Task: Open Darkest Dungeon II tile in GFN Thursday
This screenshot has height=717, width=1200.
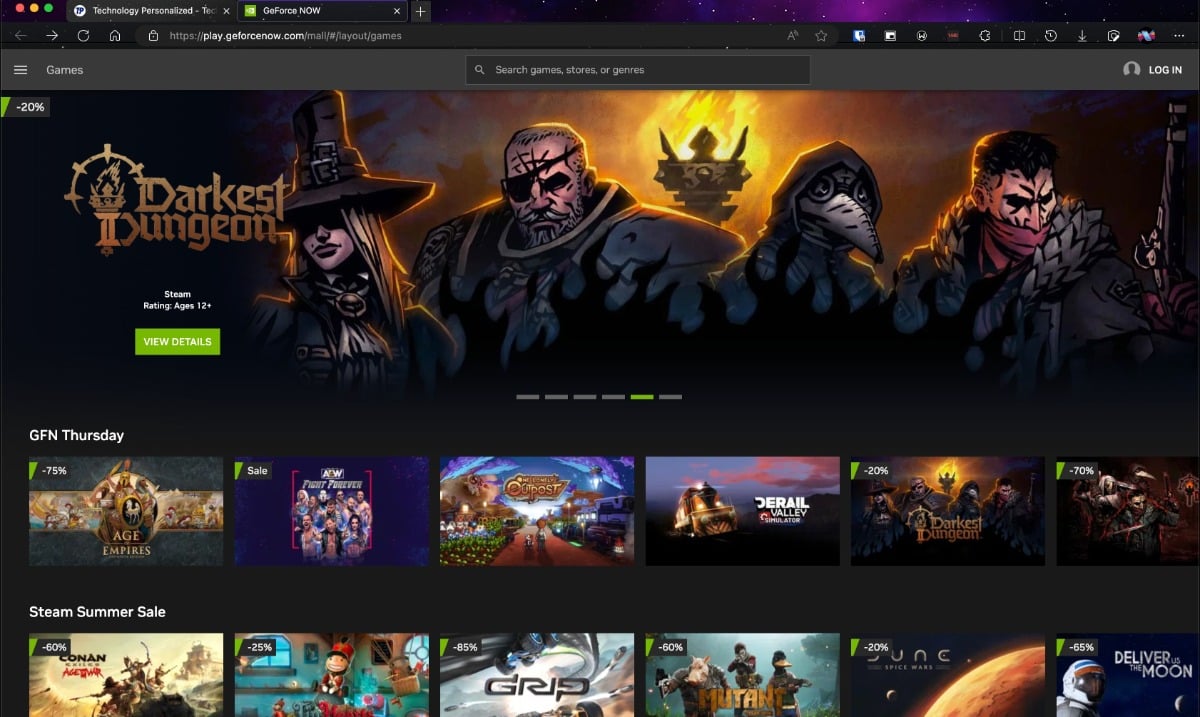Action: 948,511
